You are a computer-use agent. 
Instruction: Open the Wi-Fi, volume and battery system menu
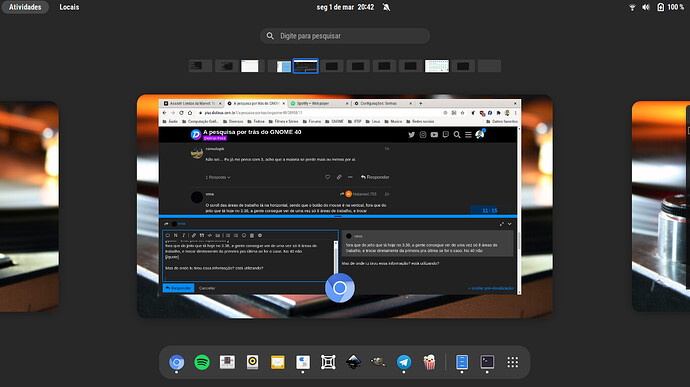pyautogui.click(x=656, y=7)
